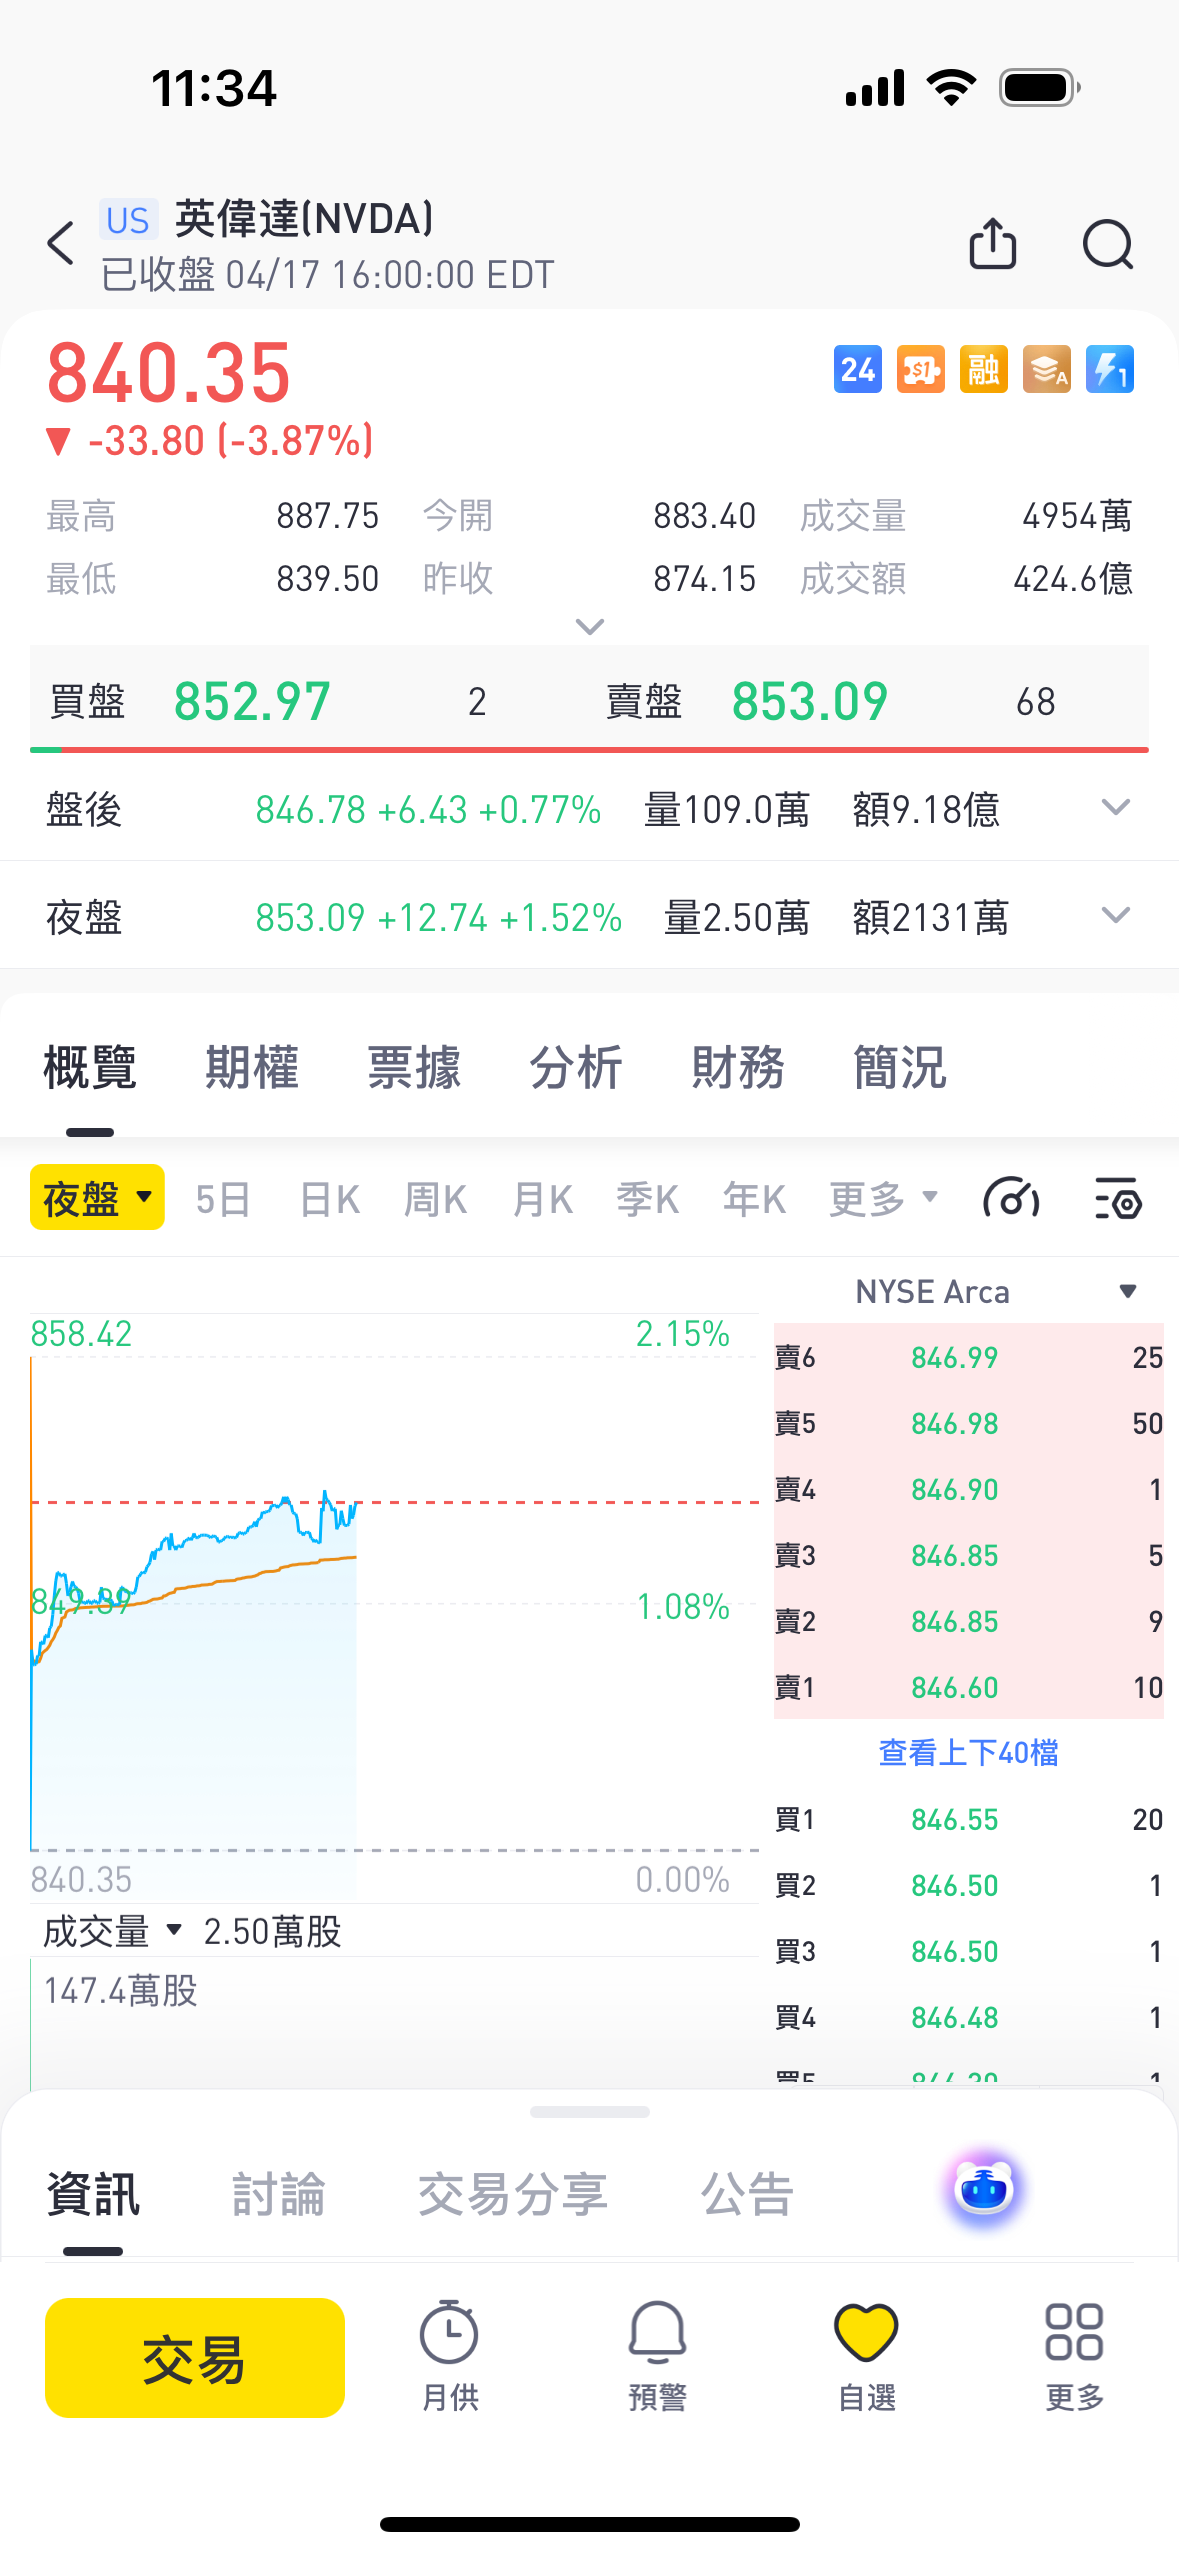Tap the yellow 融 margin badge
Screen dimensions: 1179x2556
click(984, 370)
